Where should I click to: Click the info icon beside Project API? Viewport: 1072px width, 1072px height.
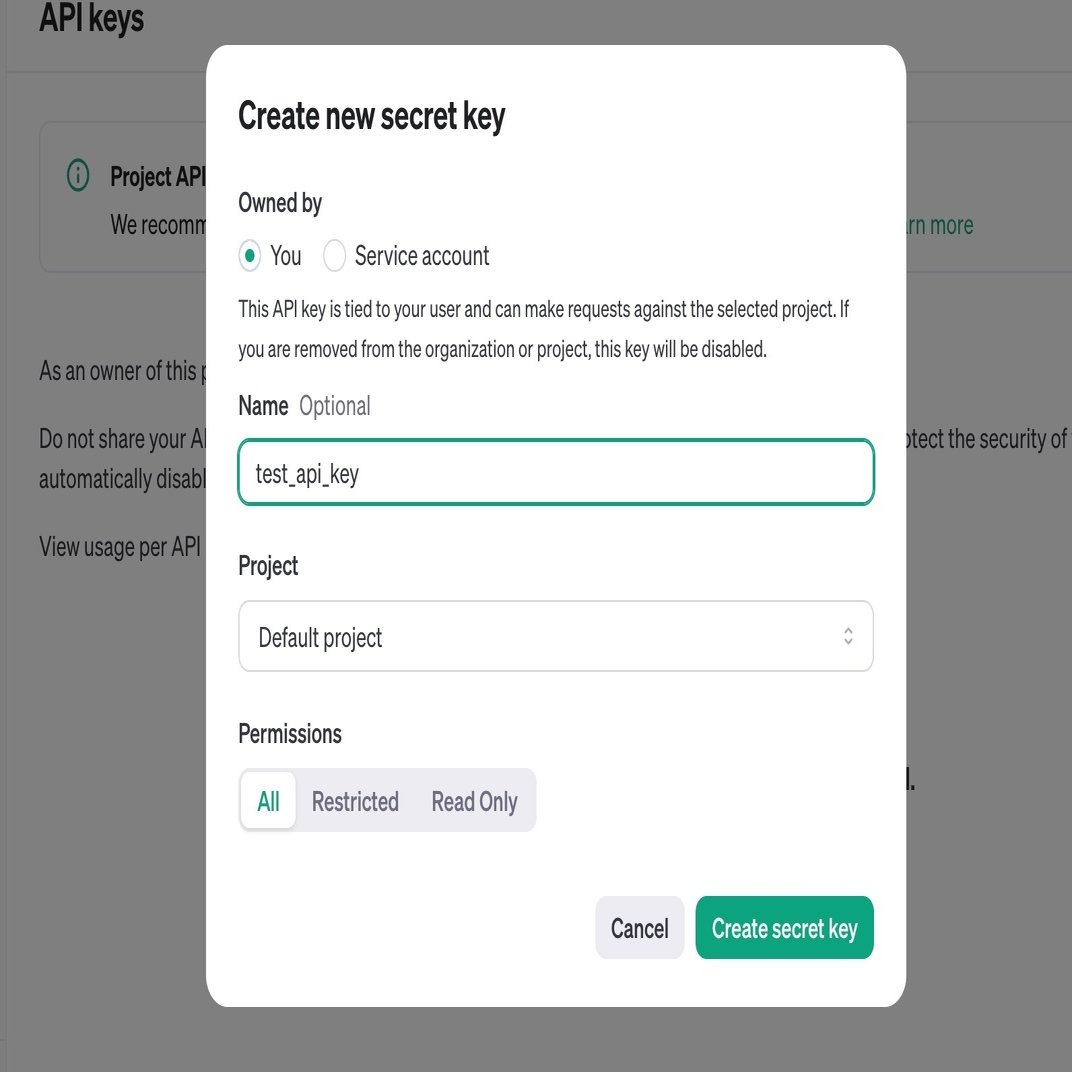point(78,176)
